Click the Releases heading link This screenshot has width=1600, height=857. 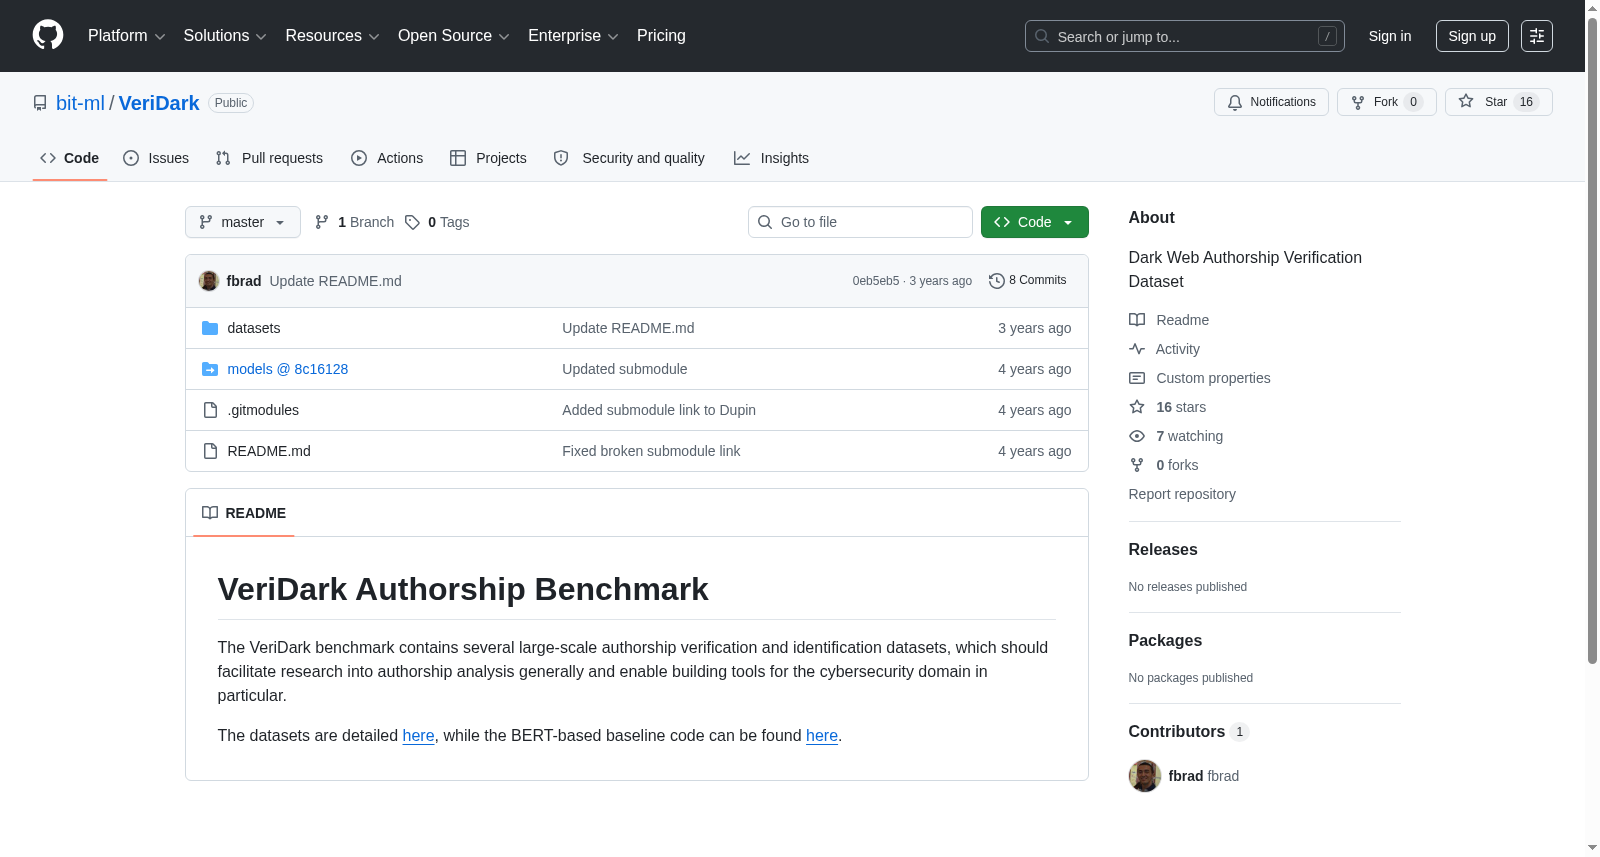pos(1163,550)
